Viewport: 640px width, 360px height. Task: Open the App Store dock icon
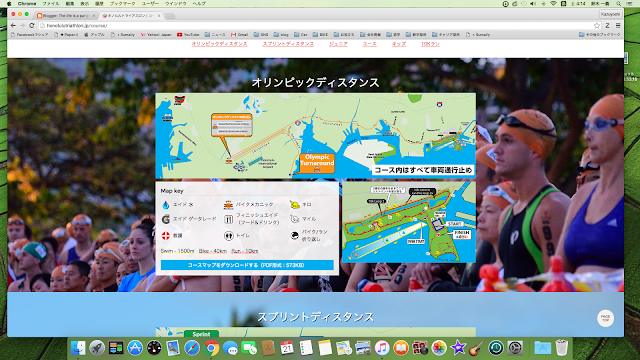click(135, 348)
